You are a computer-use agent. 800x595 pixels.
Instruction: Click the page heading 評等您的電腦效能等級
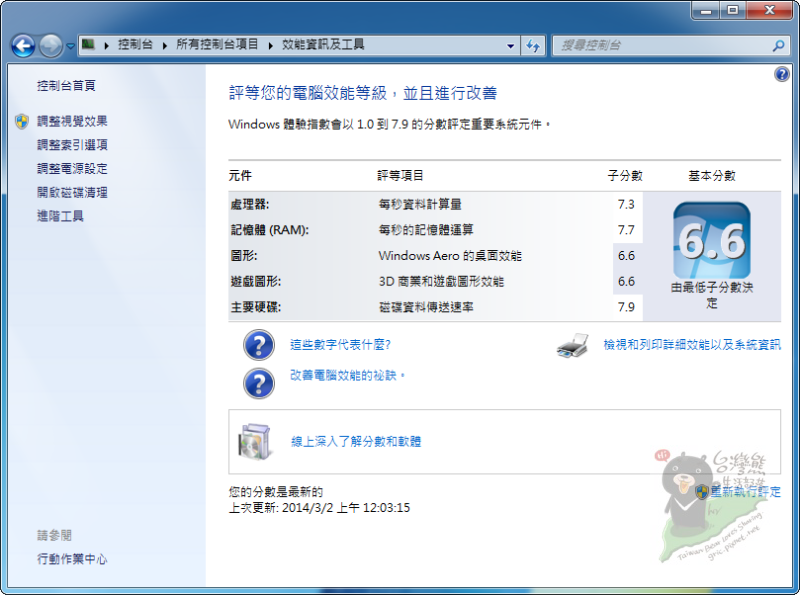tap(363, 93)
